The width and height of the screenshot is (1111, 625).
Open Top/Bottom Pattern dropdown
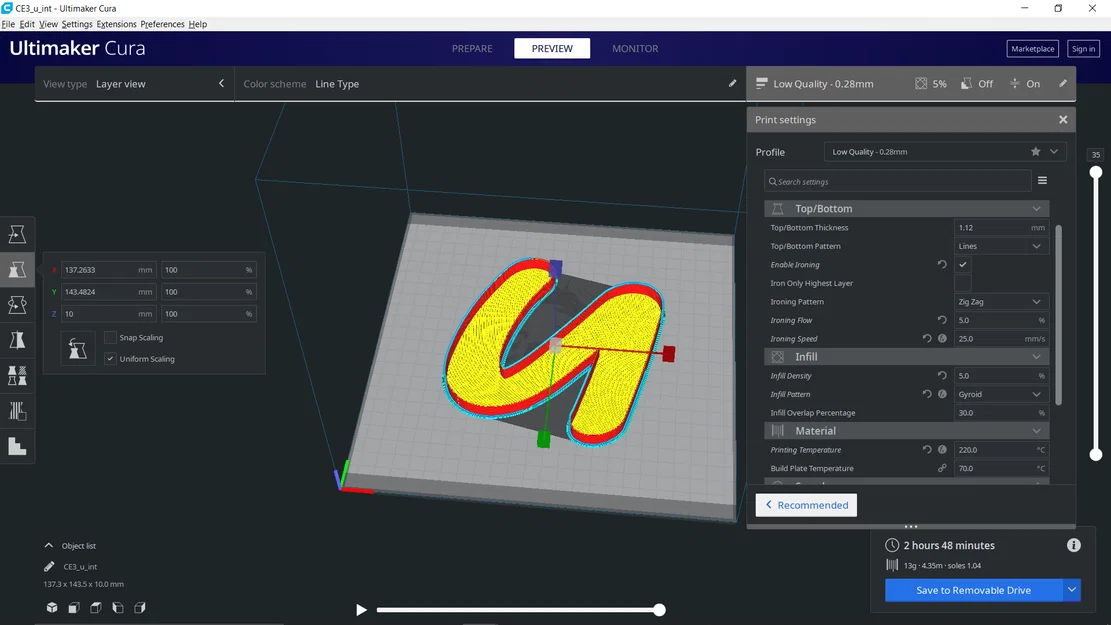pyautogui.click(x=1000, y=246)
